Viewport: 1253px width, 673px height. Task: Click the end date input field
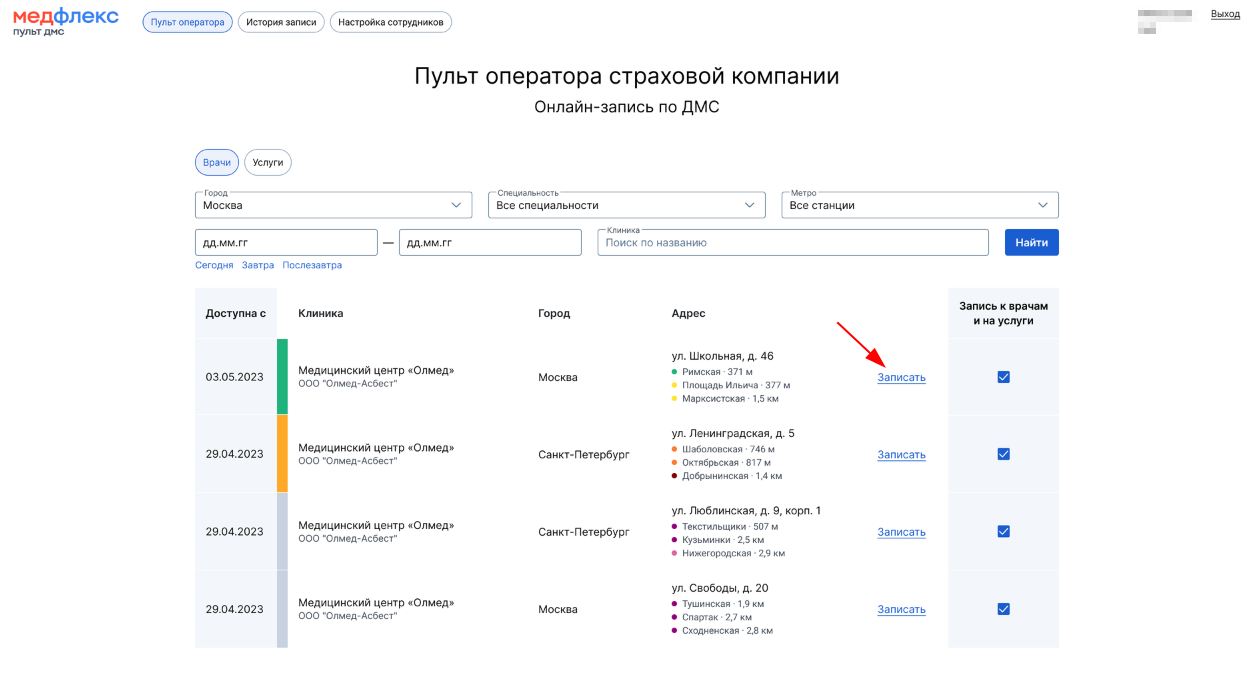[489, 243]
